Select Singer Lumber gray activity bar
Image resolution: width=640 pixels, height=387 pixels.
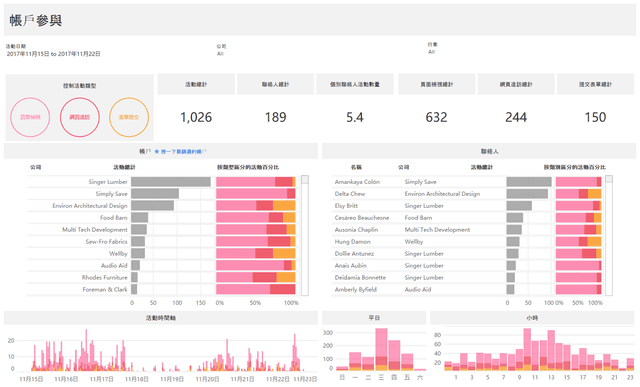coord(171,182)
